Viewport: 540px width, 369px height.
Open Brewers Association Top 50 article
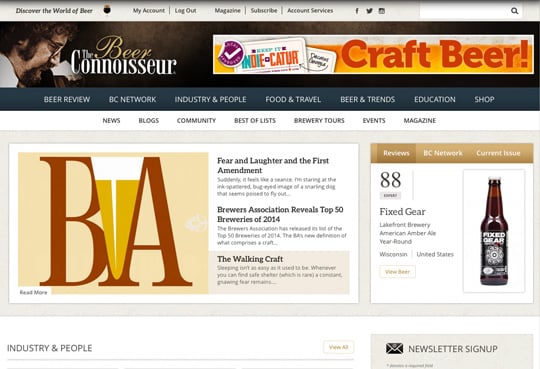(x=280, y=214)
